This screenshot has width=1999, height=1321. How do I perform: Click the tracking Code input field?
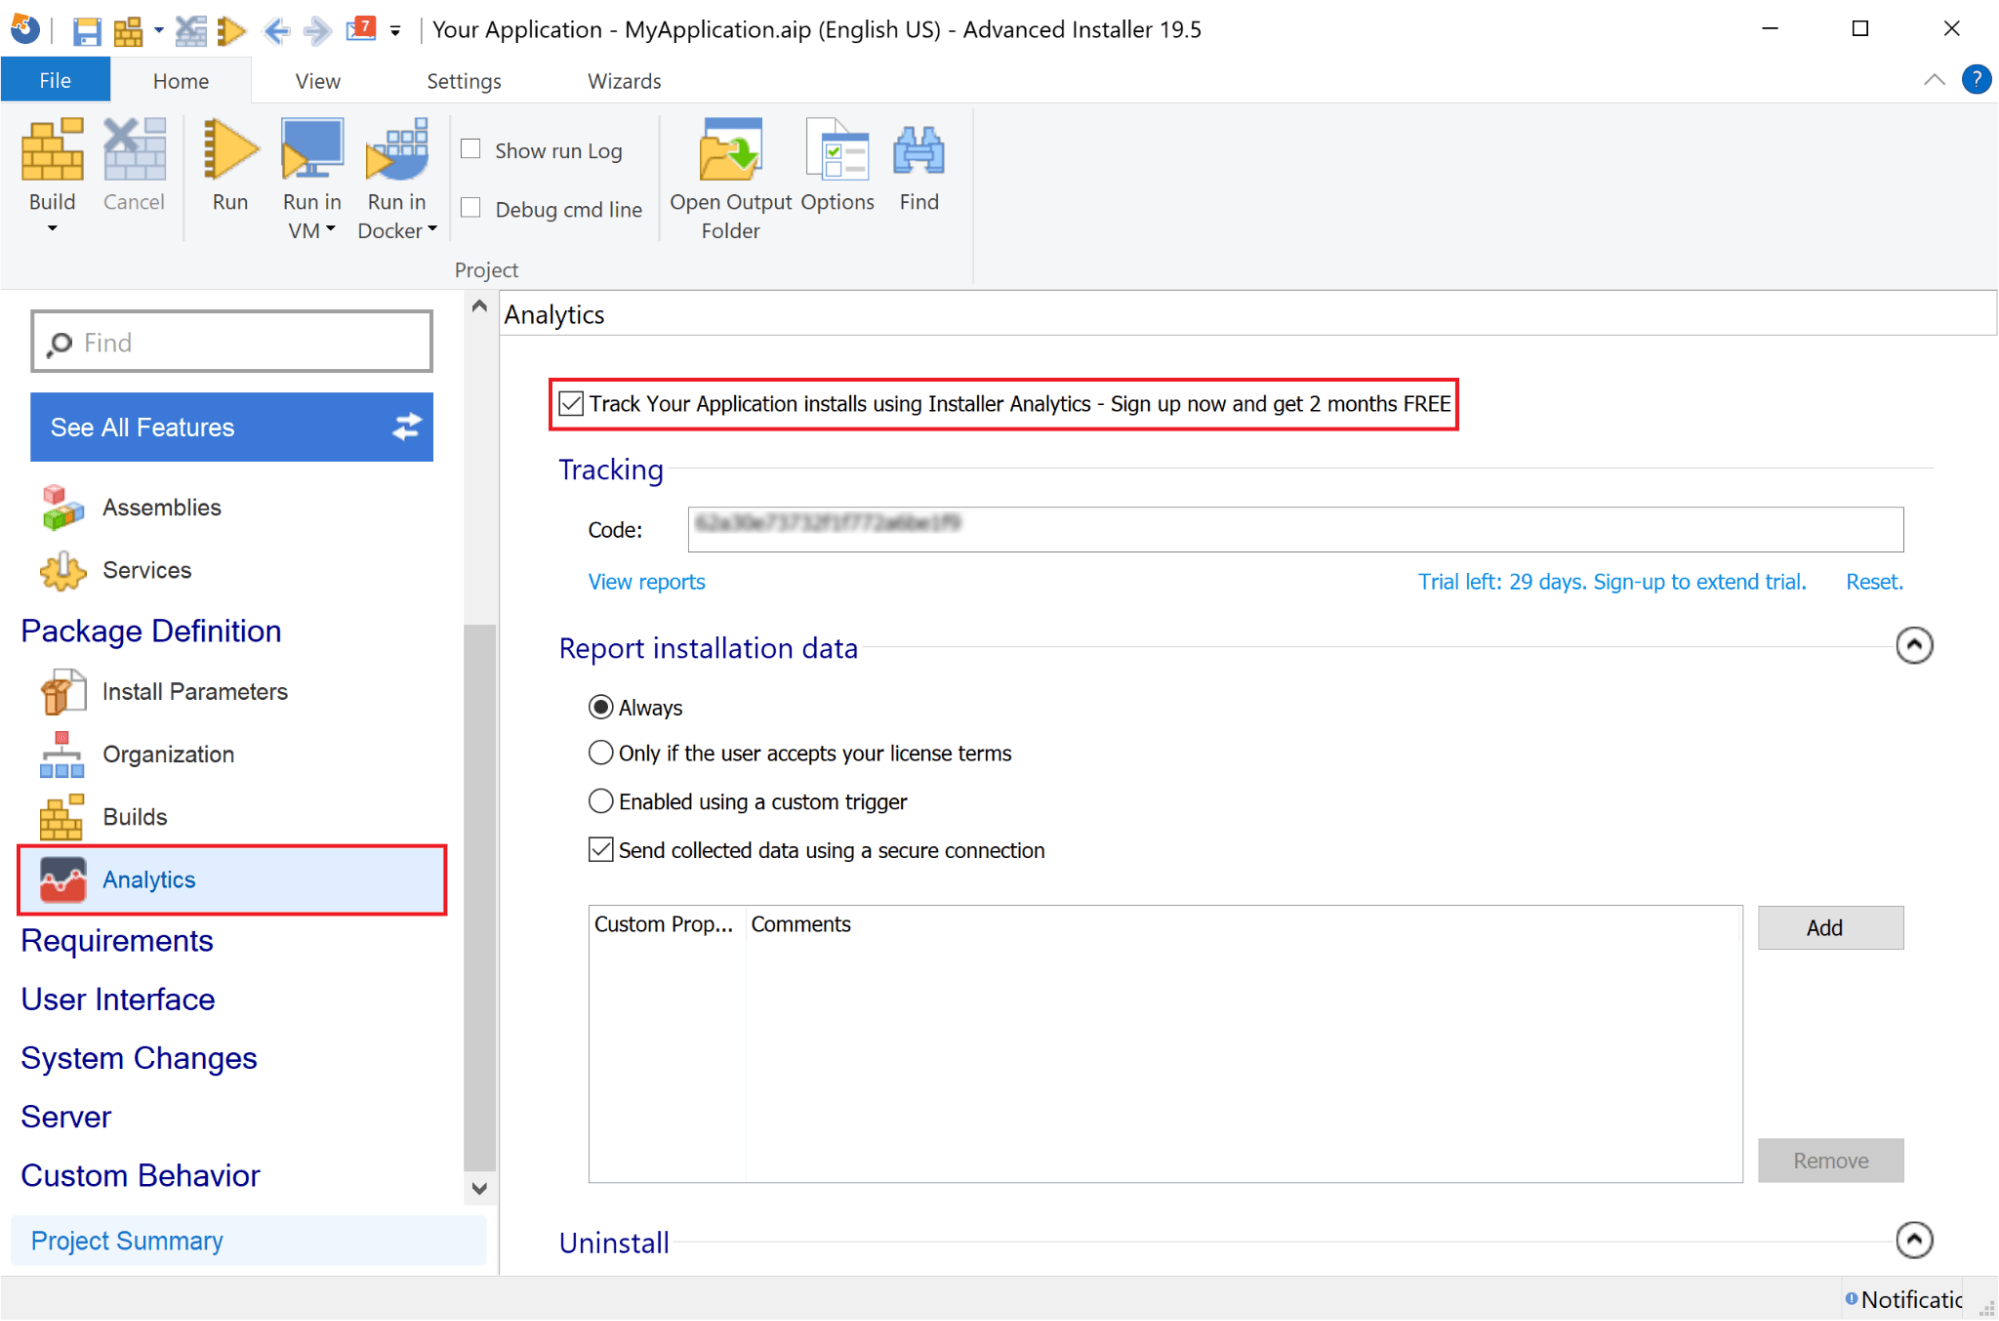[x=1295, y=529]
